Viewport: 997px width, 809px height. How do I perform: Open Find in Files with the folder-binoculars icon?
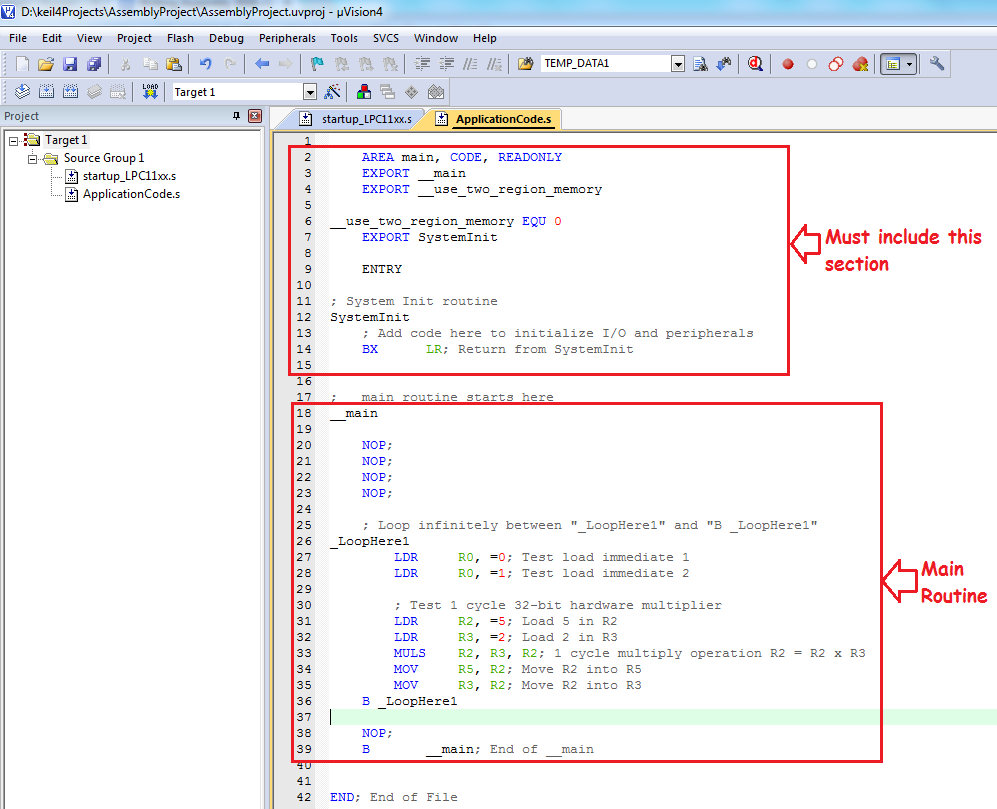(525, 64)
